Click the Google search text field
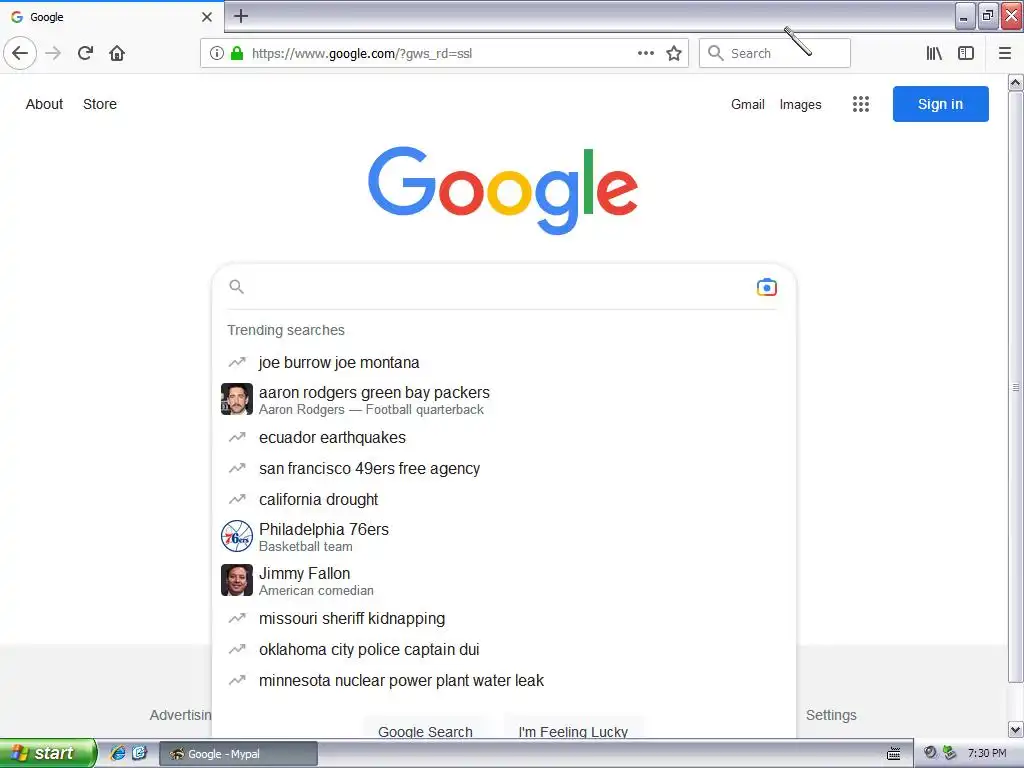Image resolution: width=1024 pixels, height=768 pixels. (x=500, y=287)
